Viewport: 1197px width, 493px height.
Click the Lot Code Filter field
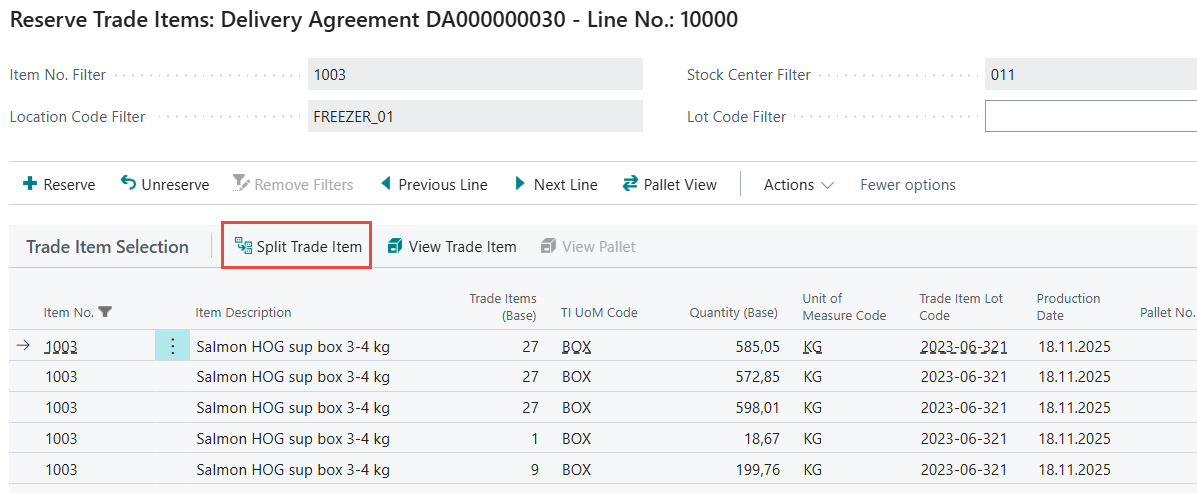coord(1090,117)
